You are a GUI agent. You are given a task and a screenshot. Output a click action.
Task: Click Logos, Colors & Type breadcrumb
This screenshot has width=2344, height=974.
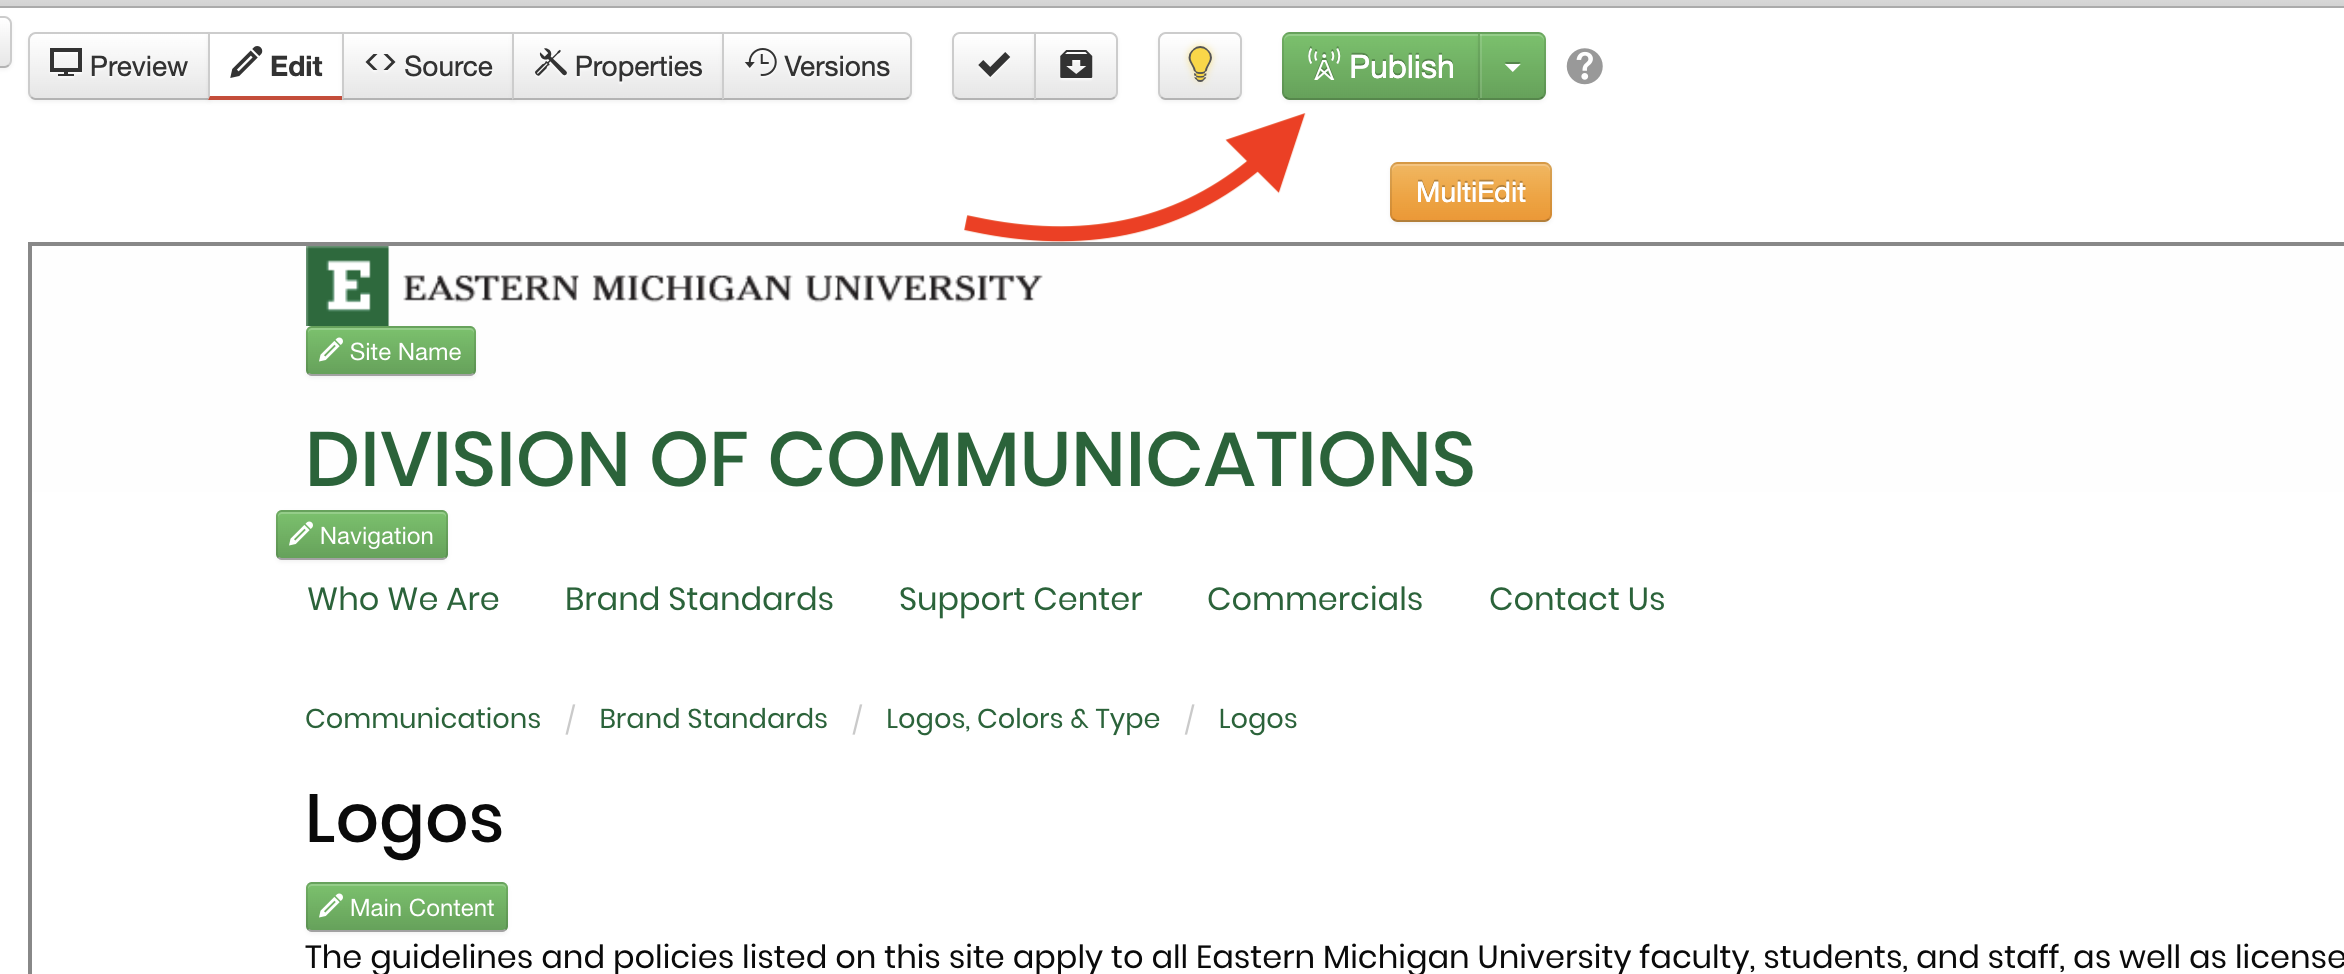1023,719
